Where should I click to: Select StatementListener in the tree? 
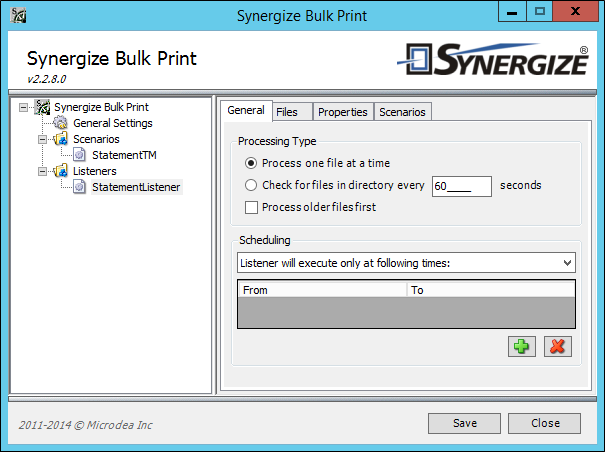click(136, 187)
